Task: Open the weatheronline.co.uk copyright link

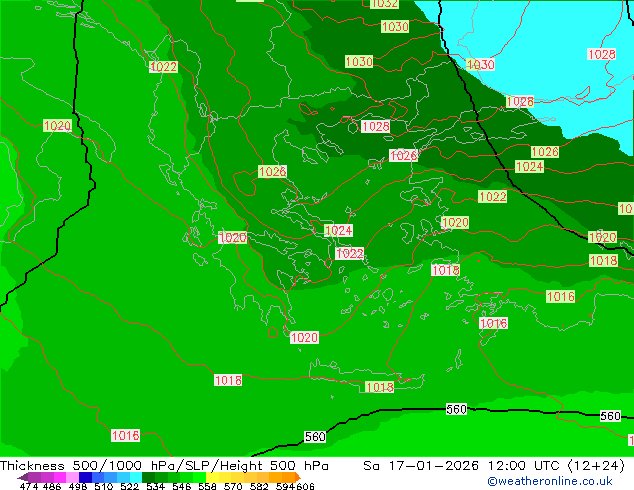Action: click(x=549, y=481)
